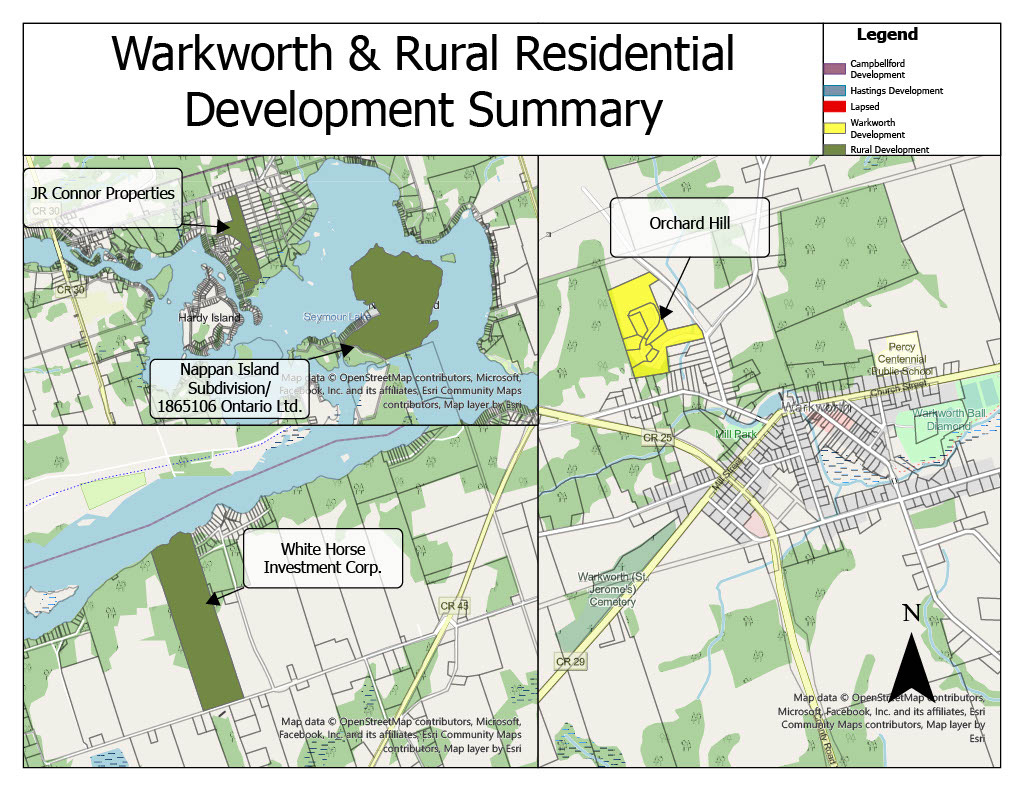Click the Legend heading
This screenshot has height=791, width=1024.
[887, 35]
